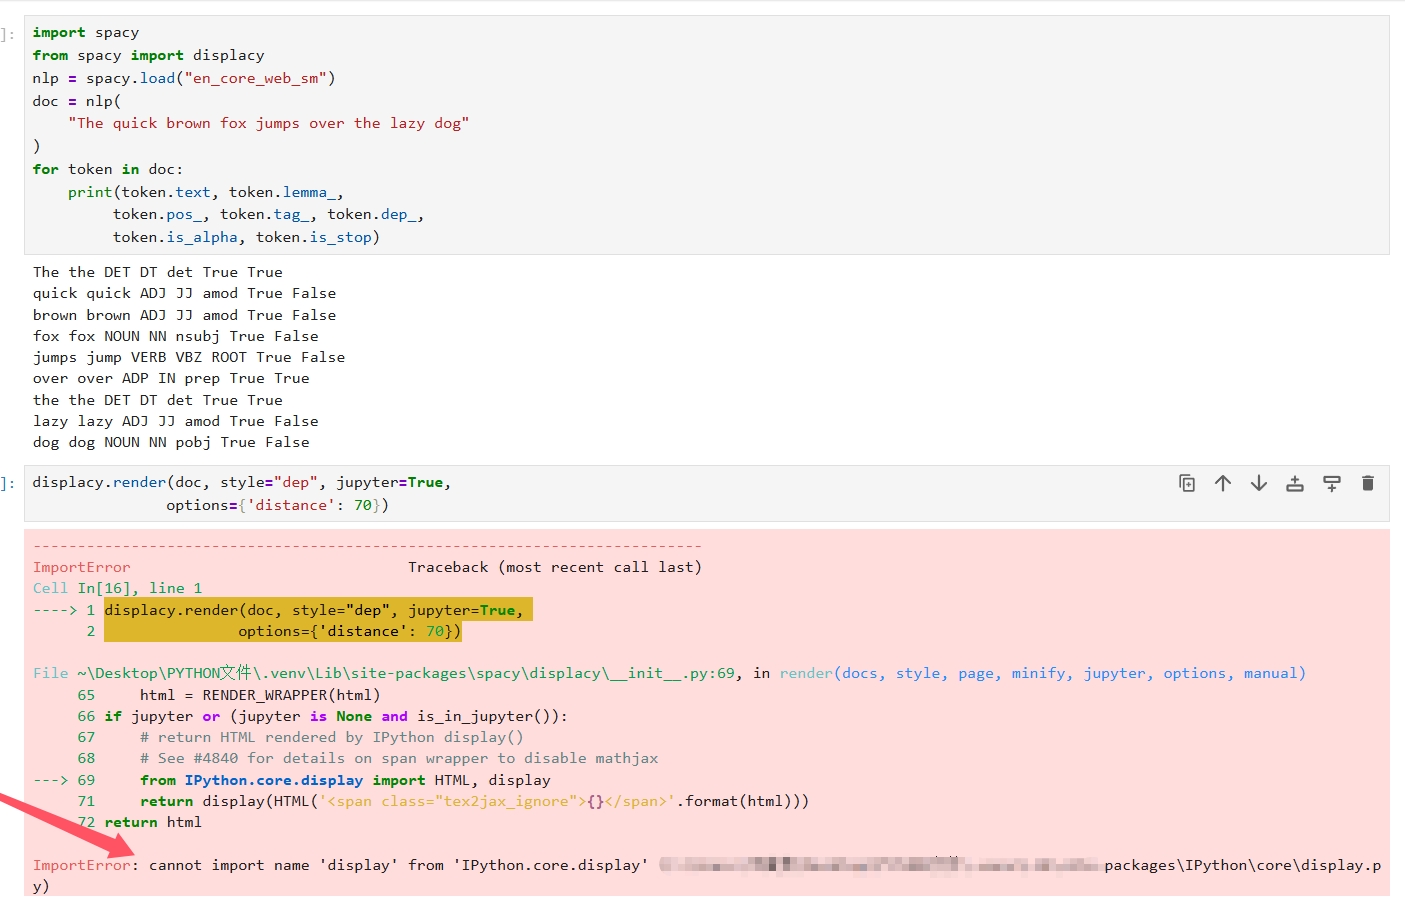Select output line 'over over ADP IN prep'
1405x906 pixels.
(171, 378)
